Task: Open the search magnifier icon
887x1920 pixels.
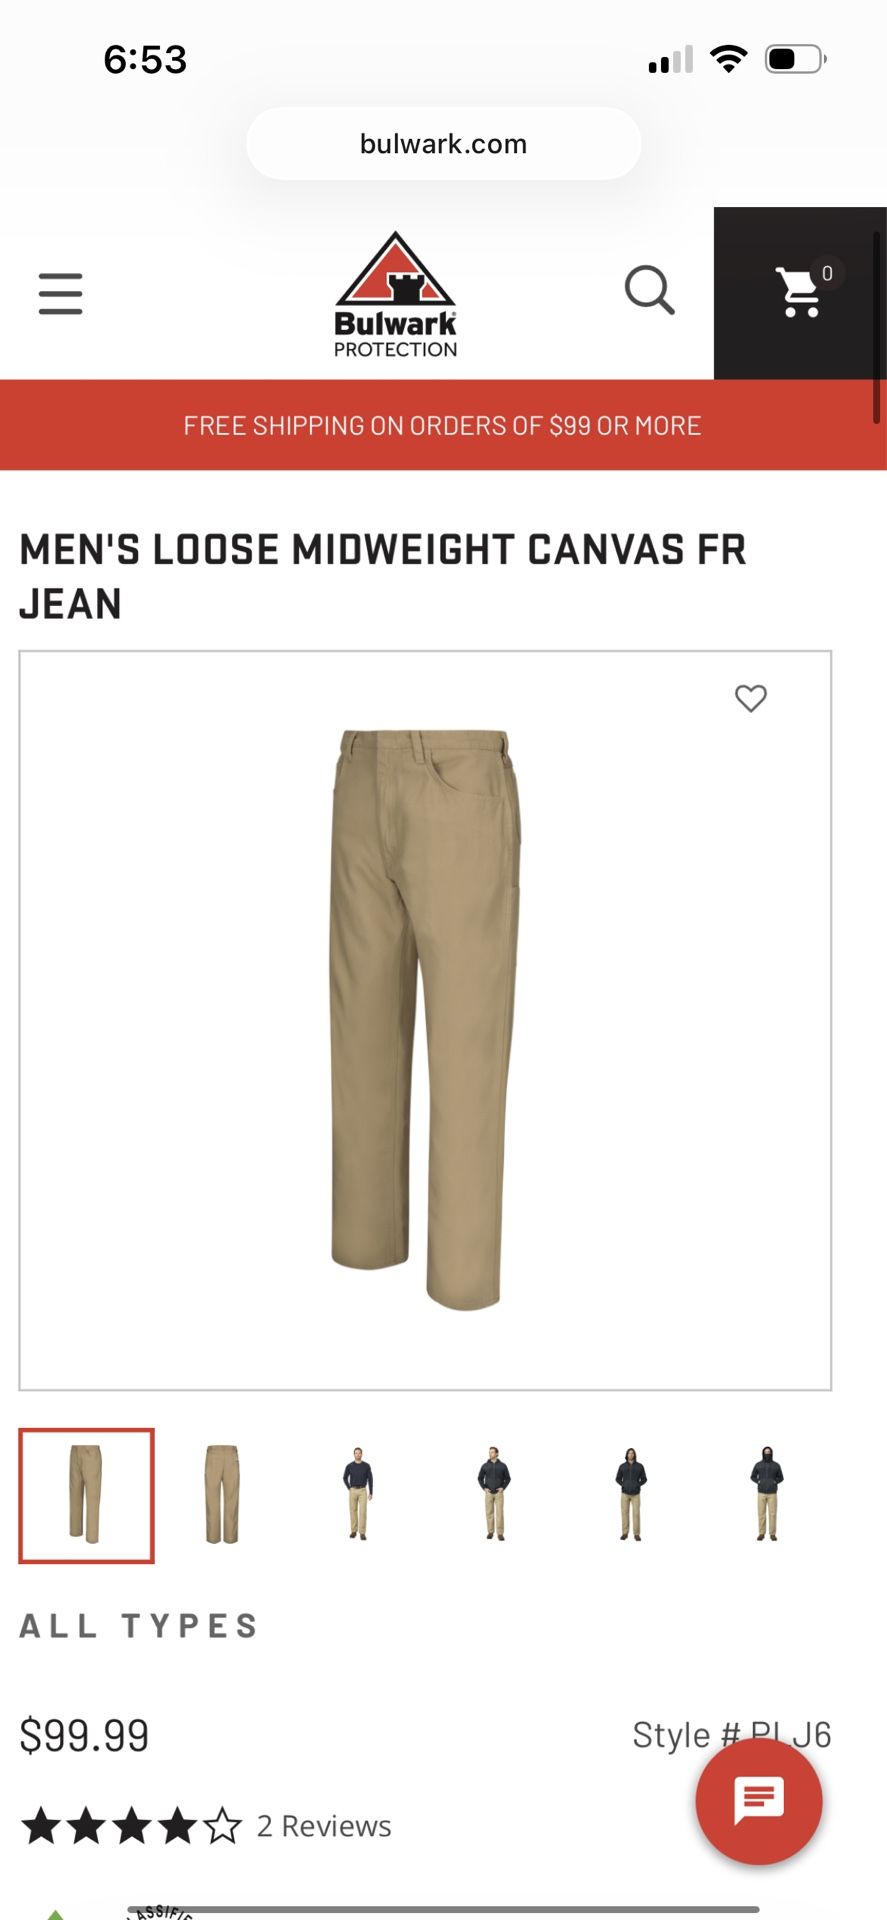Action: 649,290
